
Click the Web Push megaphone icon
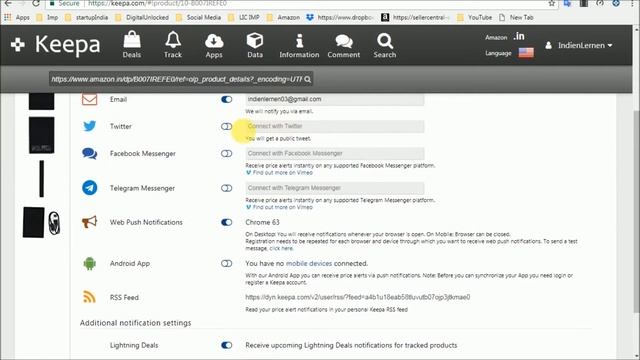89,222
